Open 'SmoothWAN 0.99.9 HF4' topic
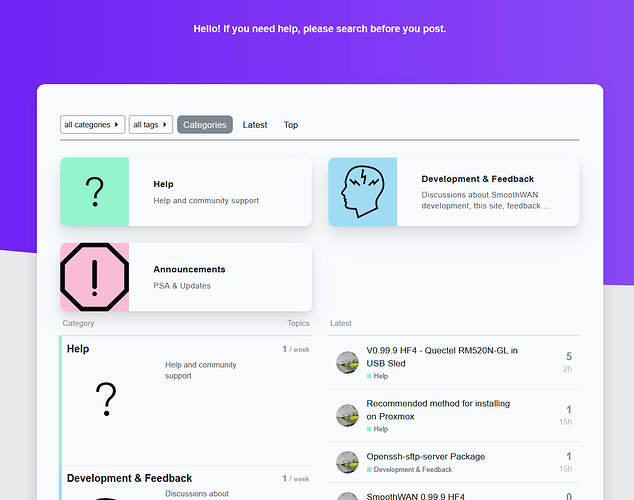 416,496
